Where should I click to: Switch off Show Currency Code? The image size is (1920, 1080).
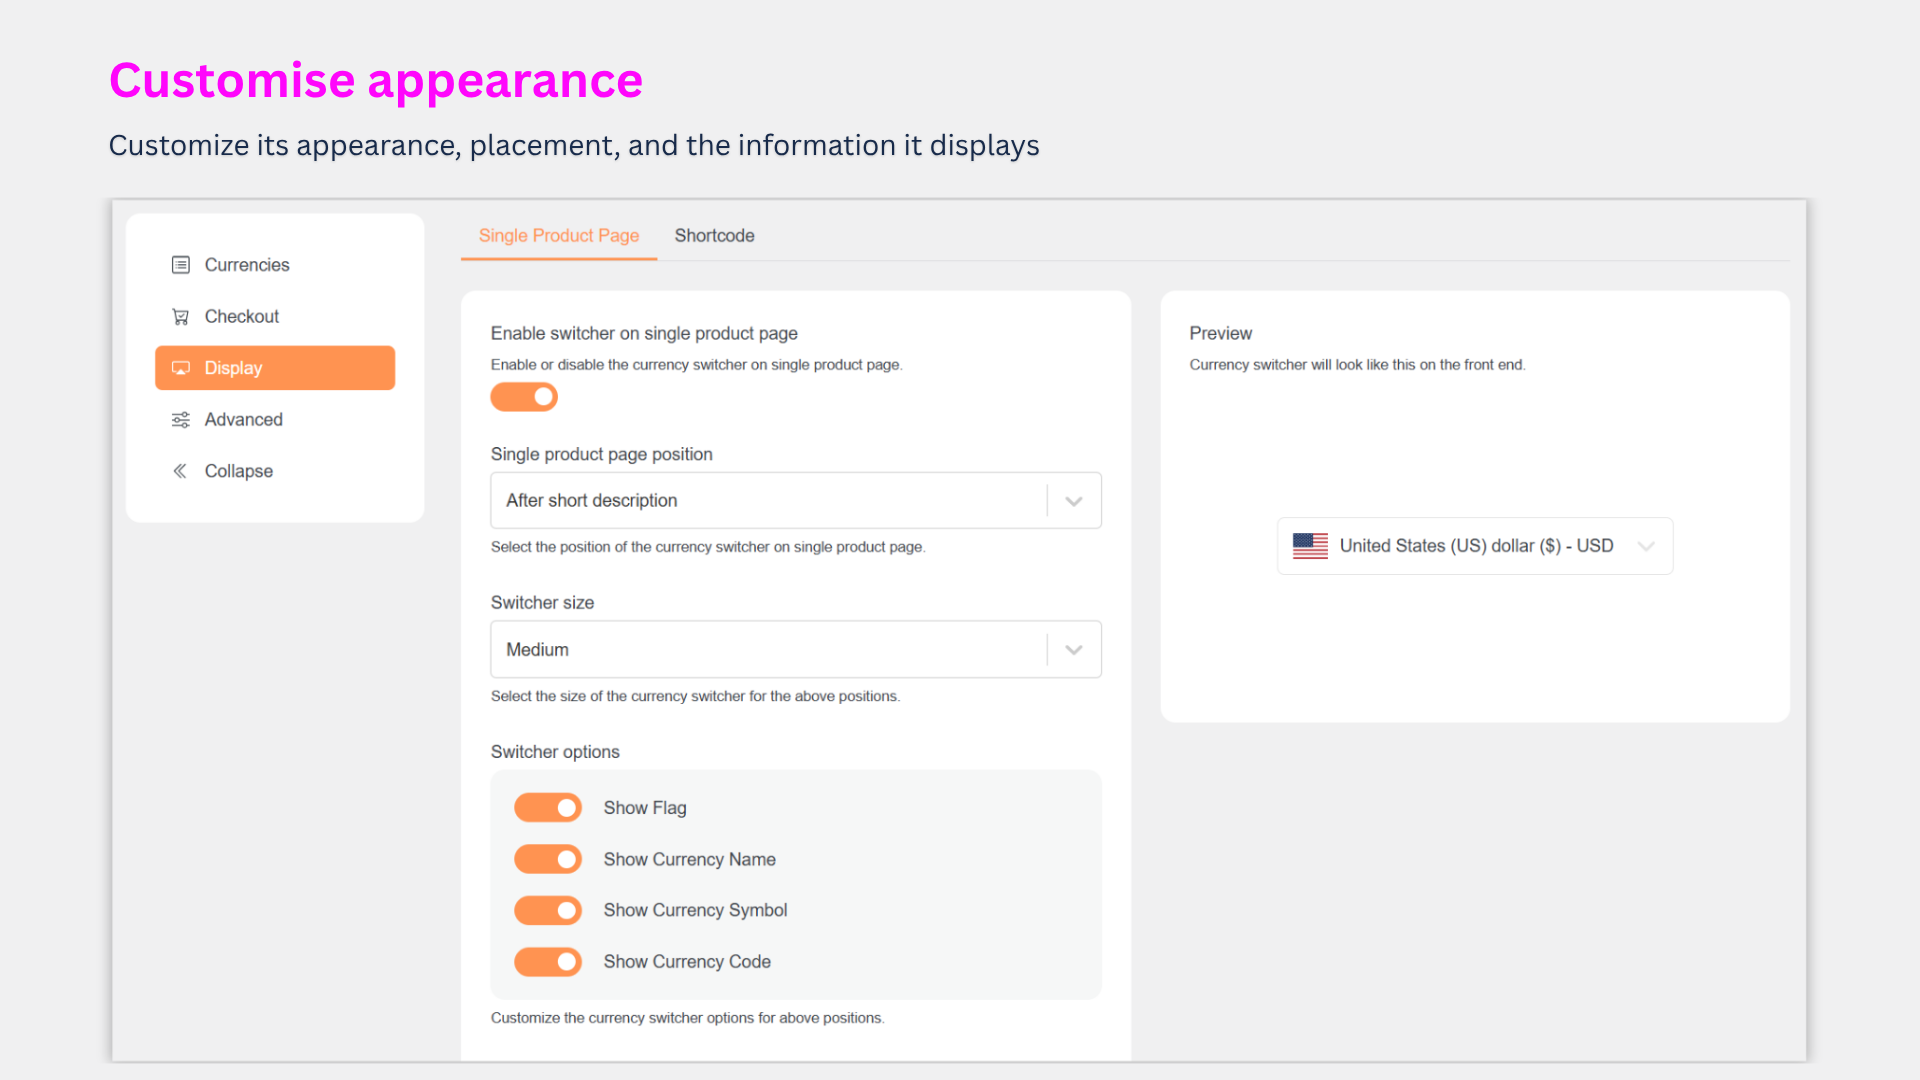click(x=548, y=962)
